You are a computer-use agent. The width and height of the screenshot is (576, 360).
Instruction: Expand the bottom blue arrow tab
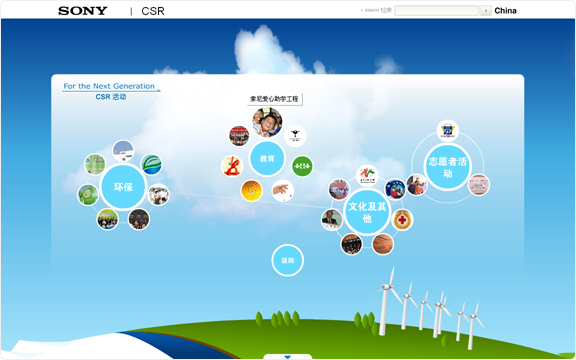click(288, 357)
